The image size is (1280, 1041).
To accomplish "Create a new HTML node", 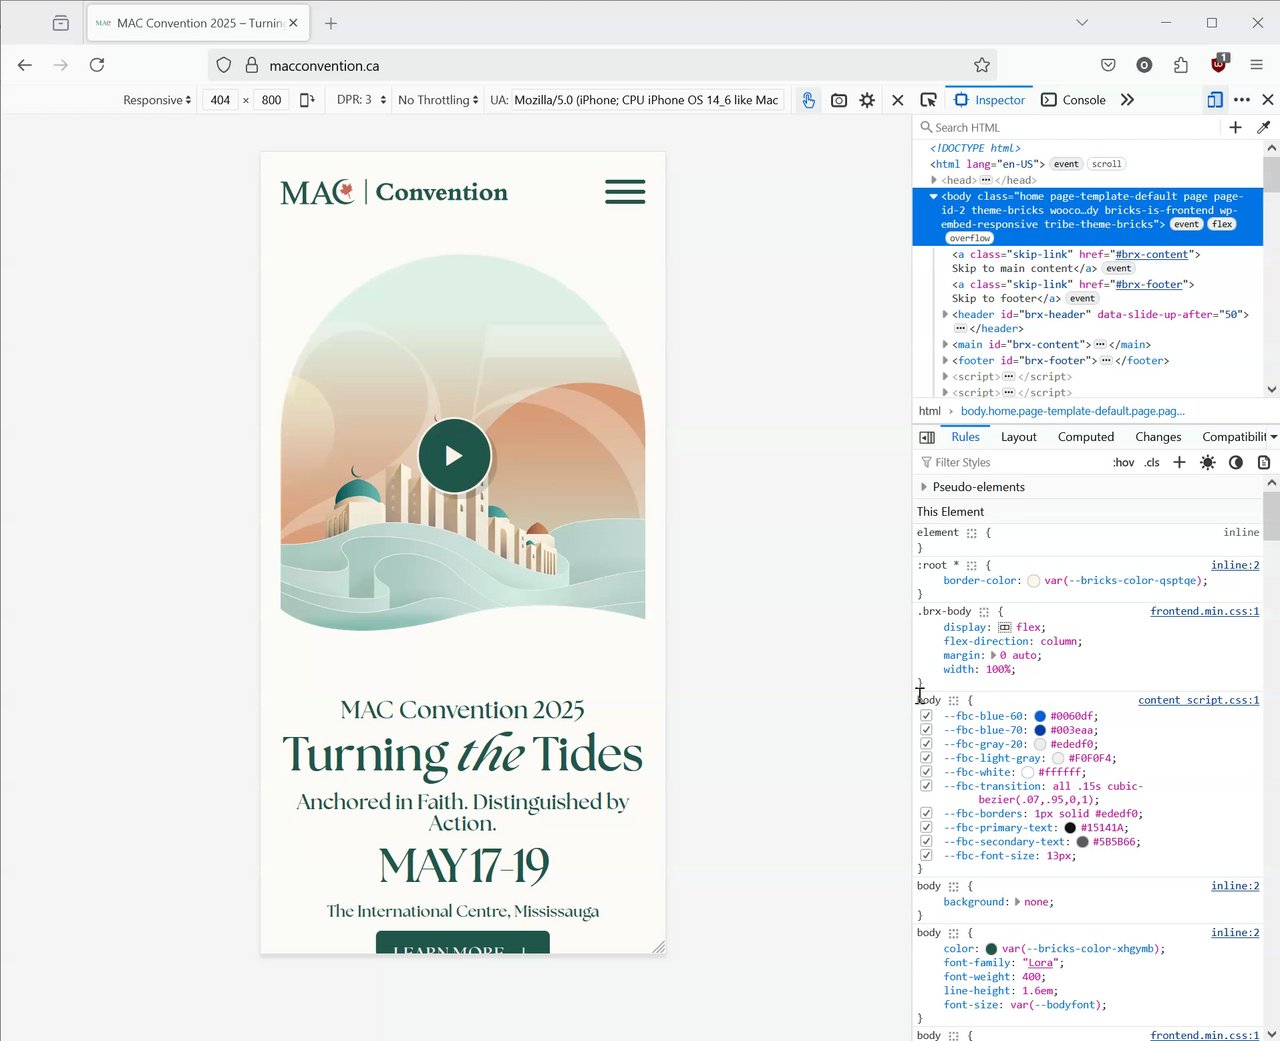I will [x=1235, y=127].
